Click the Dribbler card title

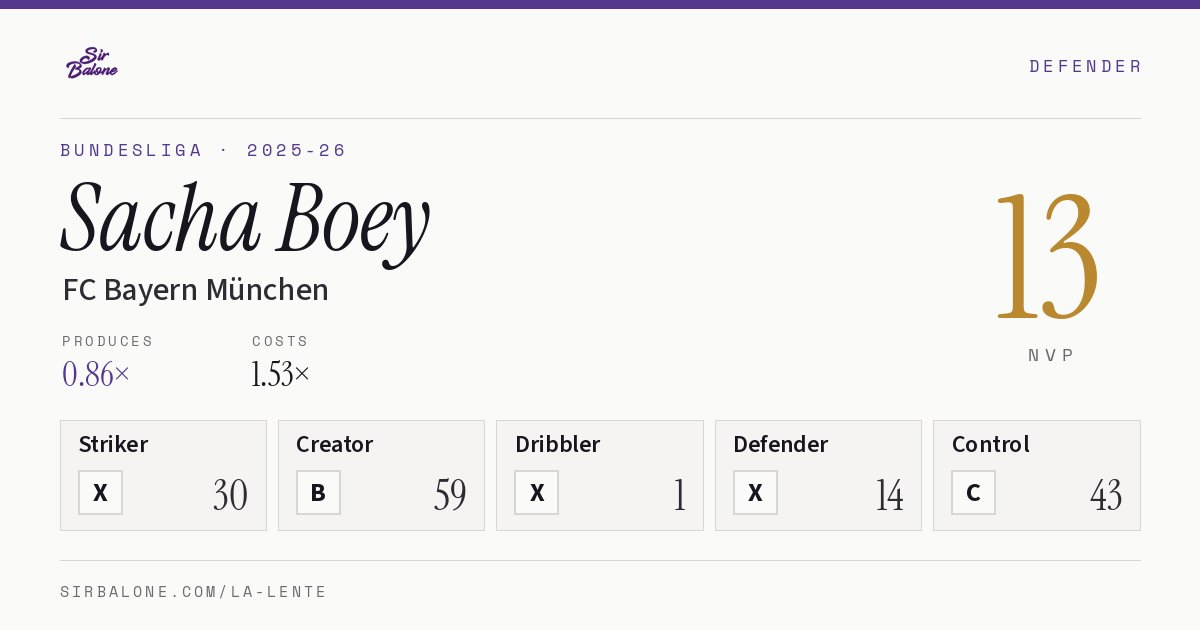tap(558, 444)
